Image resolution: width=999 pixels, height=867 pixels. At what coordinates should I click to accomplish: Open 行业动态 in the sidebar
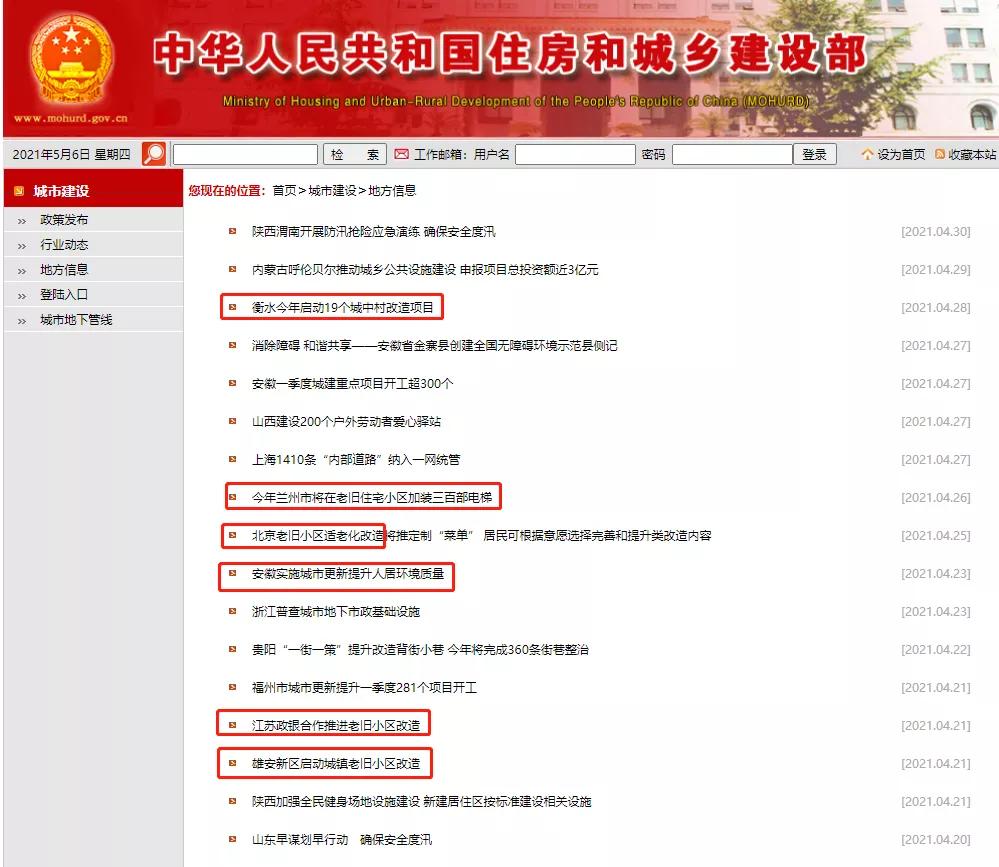pyautogui.click(x=64, y=245)
